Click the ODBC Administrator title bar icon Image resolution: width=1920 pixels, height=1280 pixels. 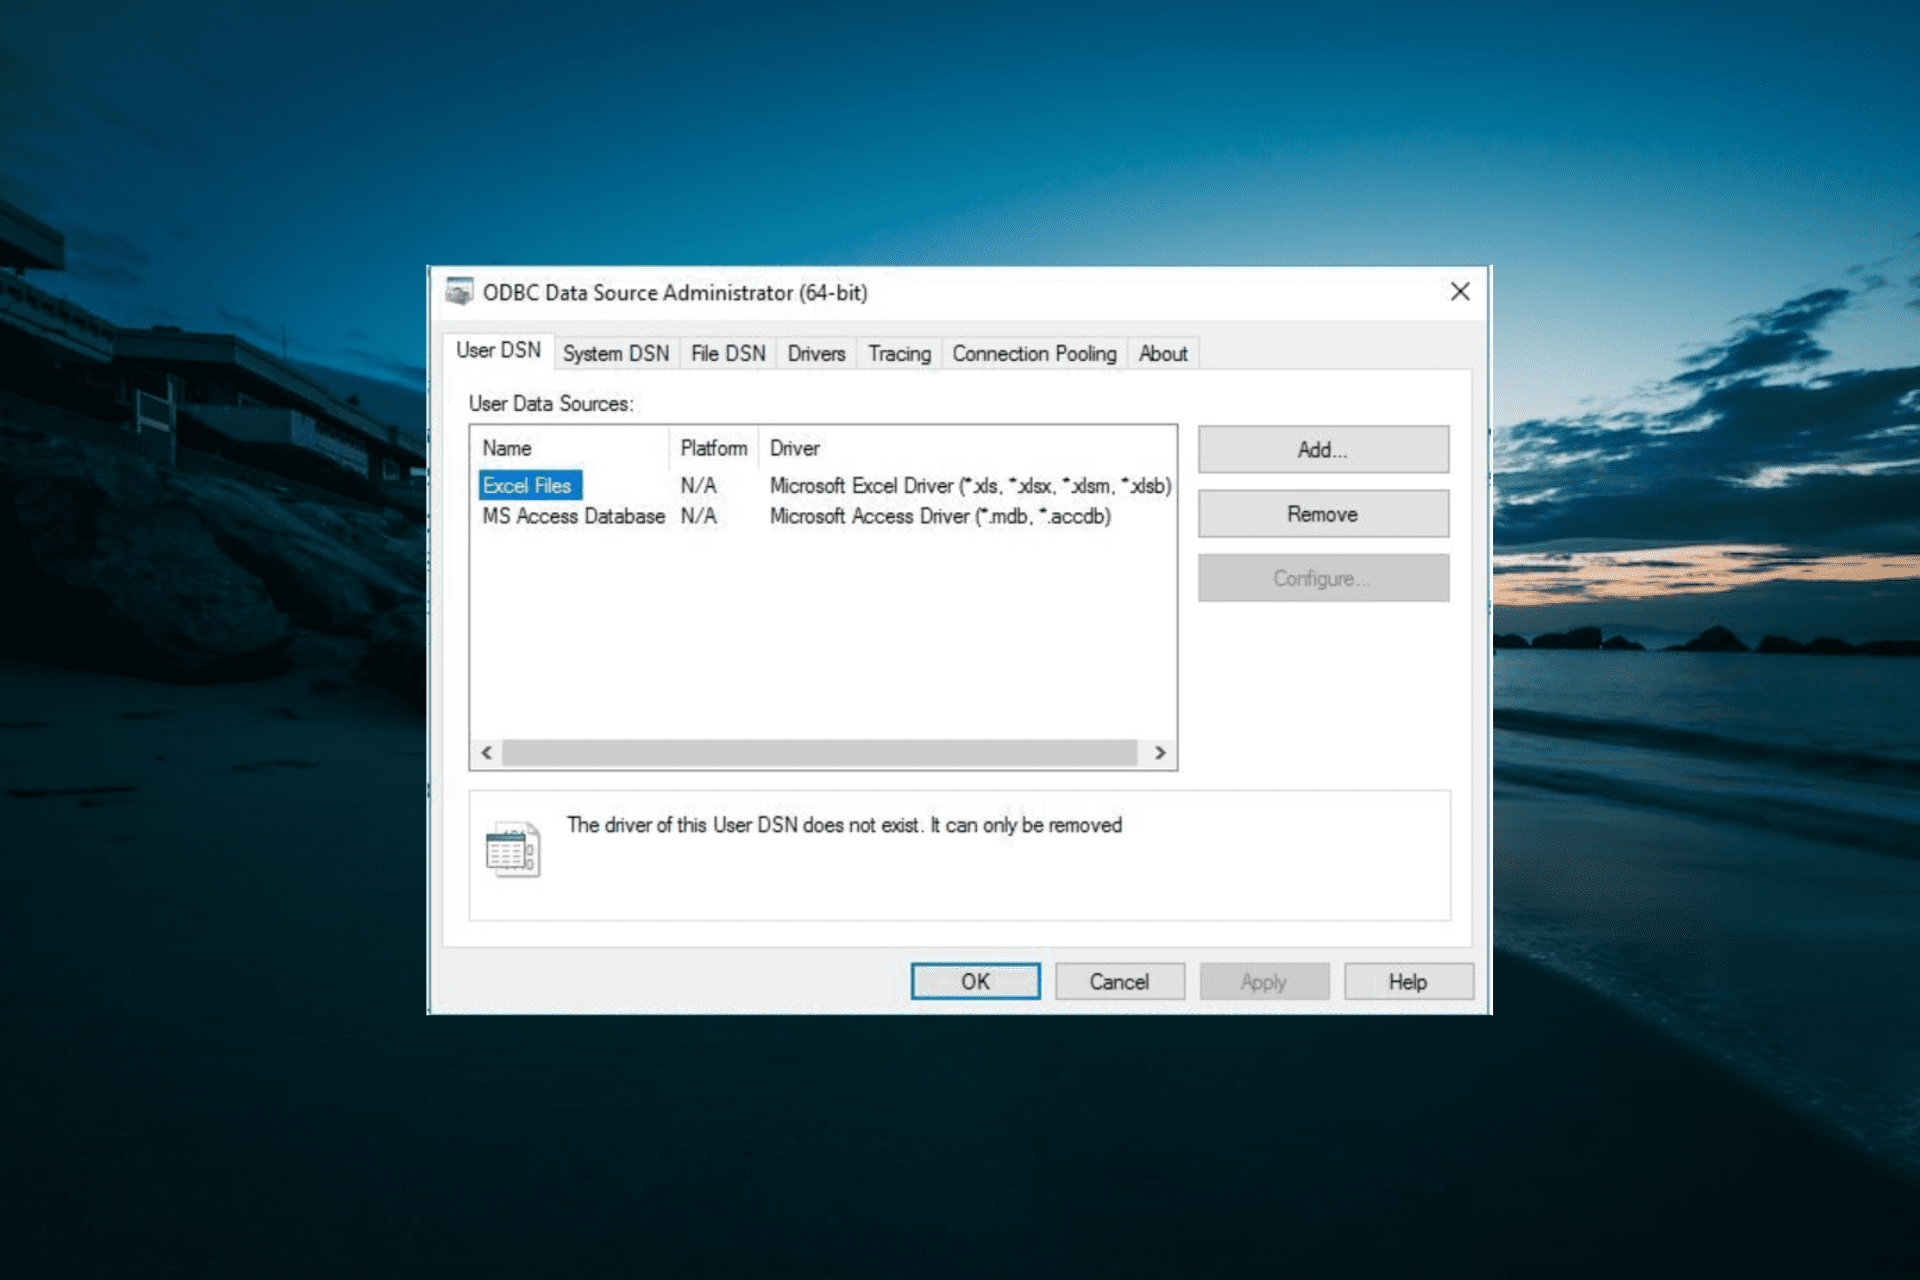(x=459, y=292)
